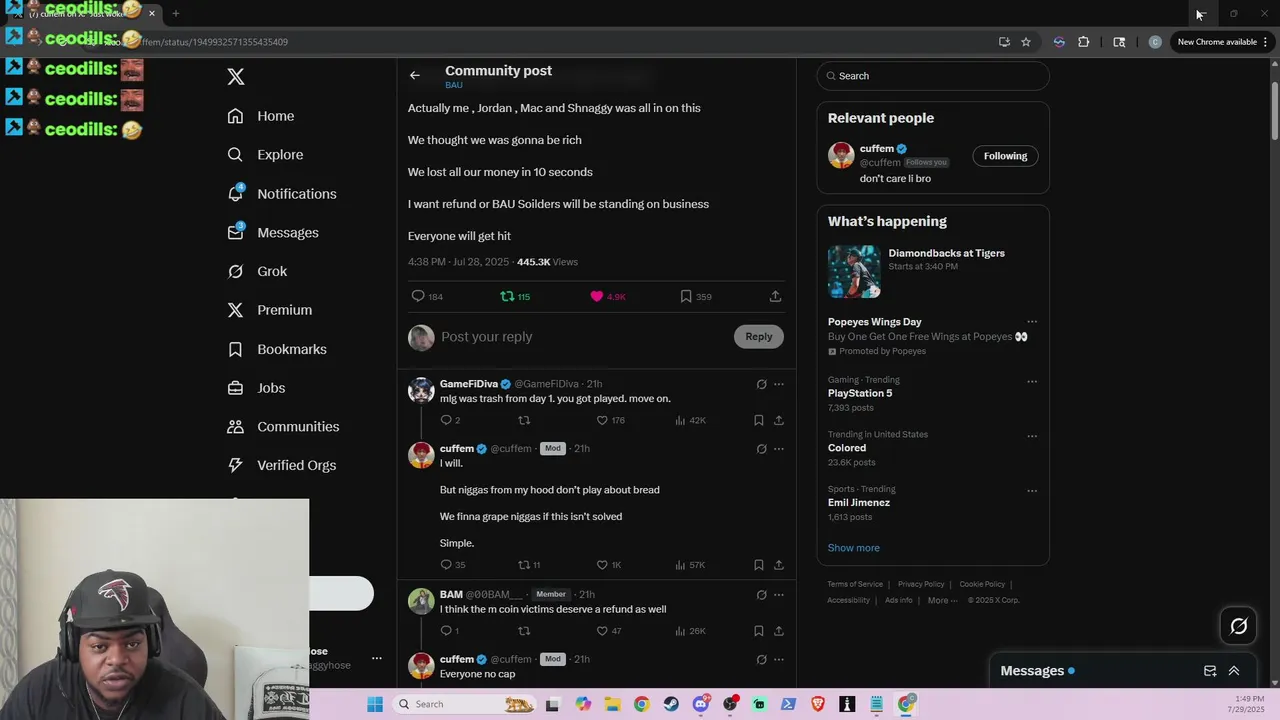Open more options on 'Everyone no cap' reply

coord(779,660)
